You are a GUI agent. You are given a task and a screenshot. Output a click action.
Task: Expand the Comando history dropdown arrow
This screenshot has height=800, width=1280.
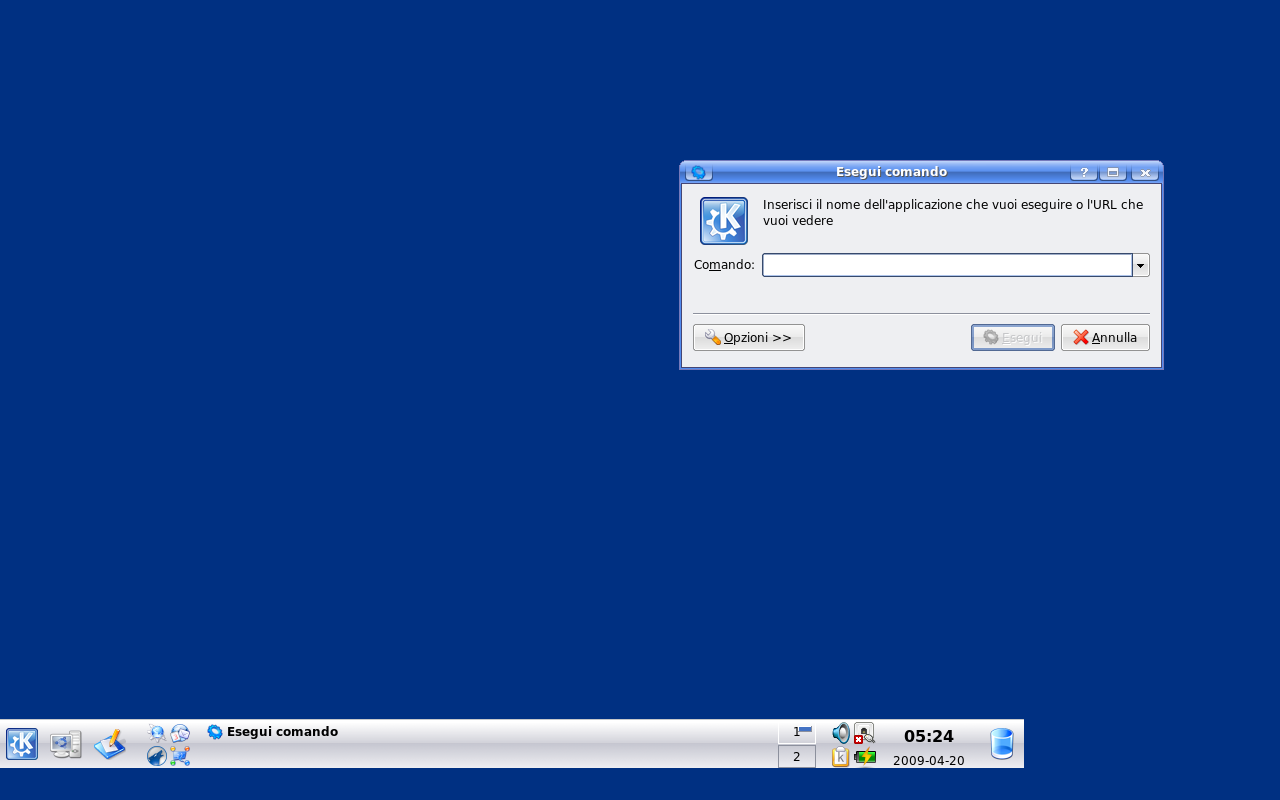(x=1140, y=265)
